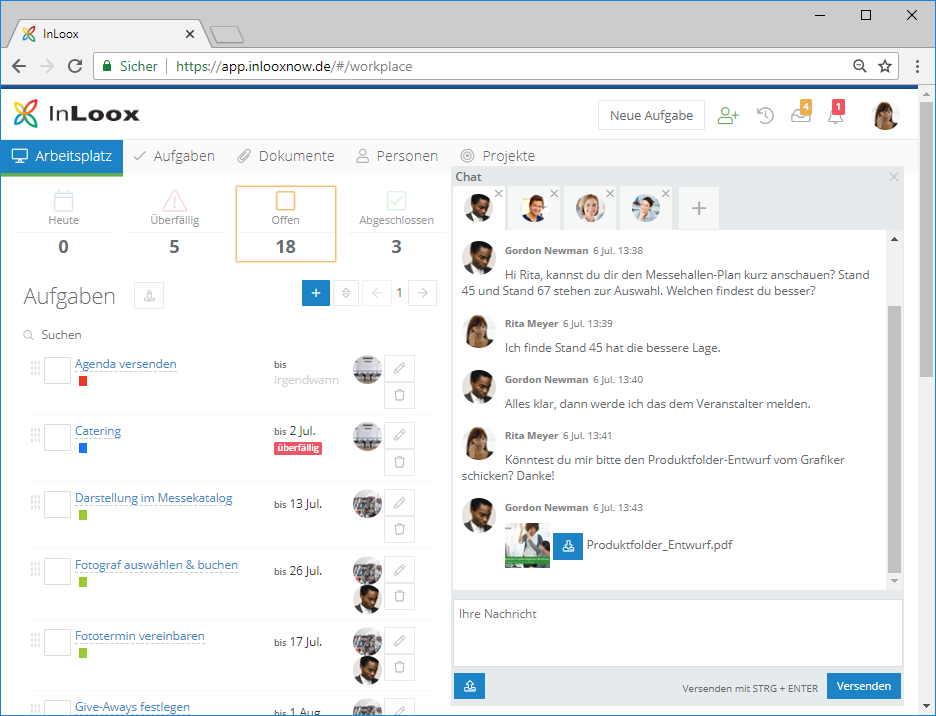Click the sort order icon in task toolbar
The image size is (936, 716).
point(346,293)
